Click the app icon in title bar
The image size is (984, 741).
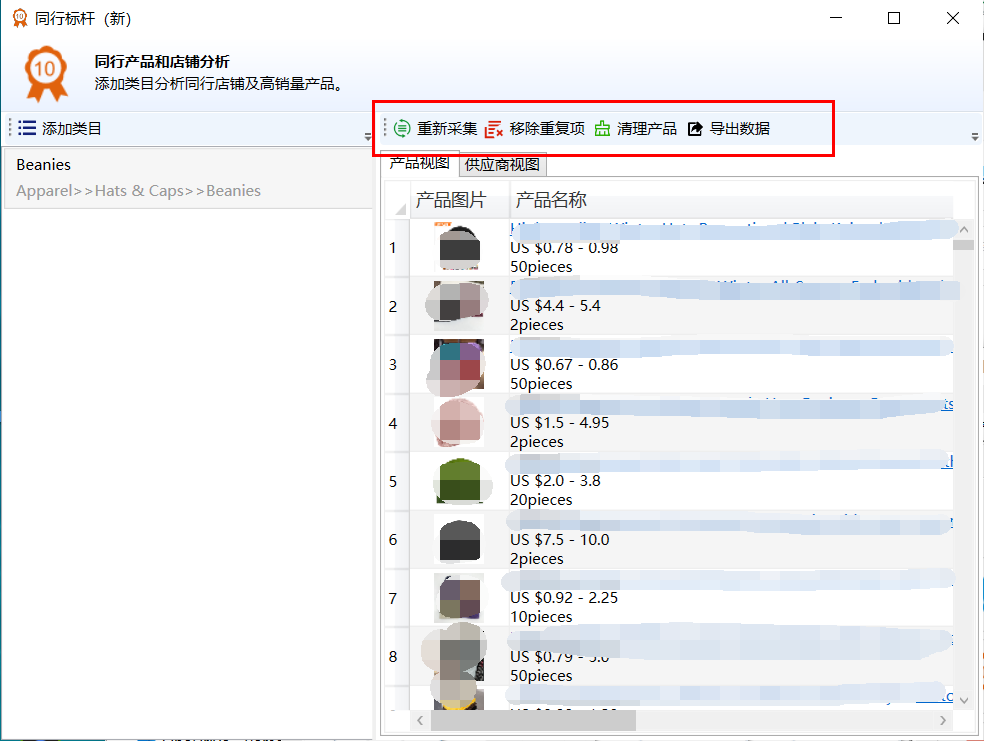(19, 18)
